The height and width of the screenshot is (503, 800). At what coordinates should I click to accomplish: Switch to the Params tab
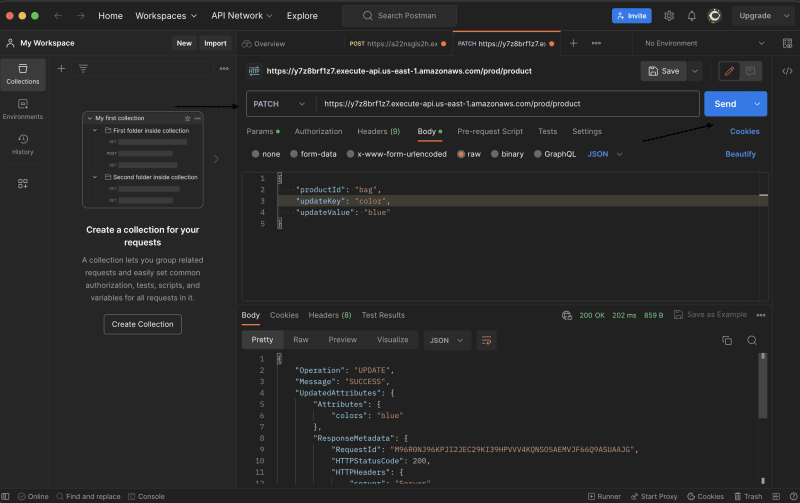click(x=263, y=132)
